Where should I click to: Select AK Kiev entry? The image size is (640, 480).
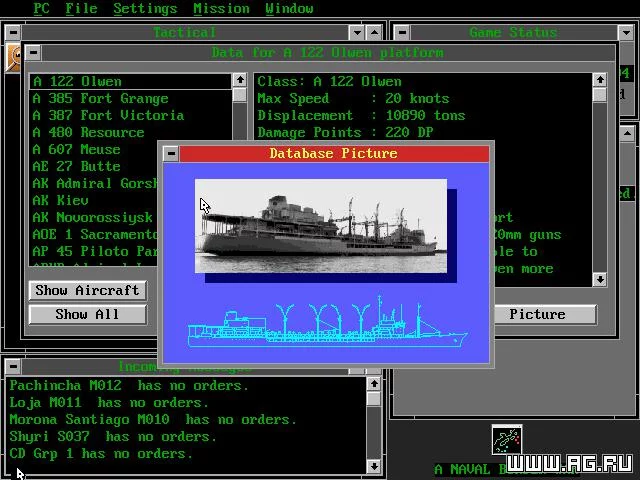point(94,200)
